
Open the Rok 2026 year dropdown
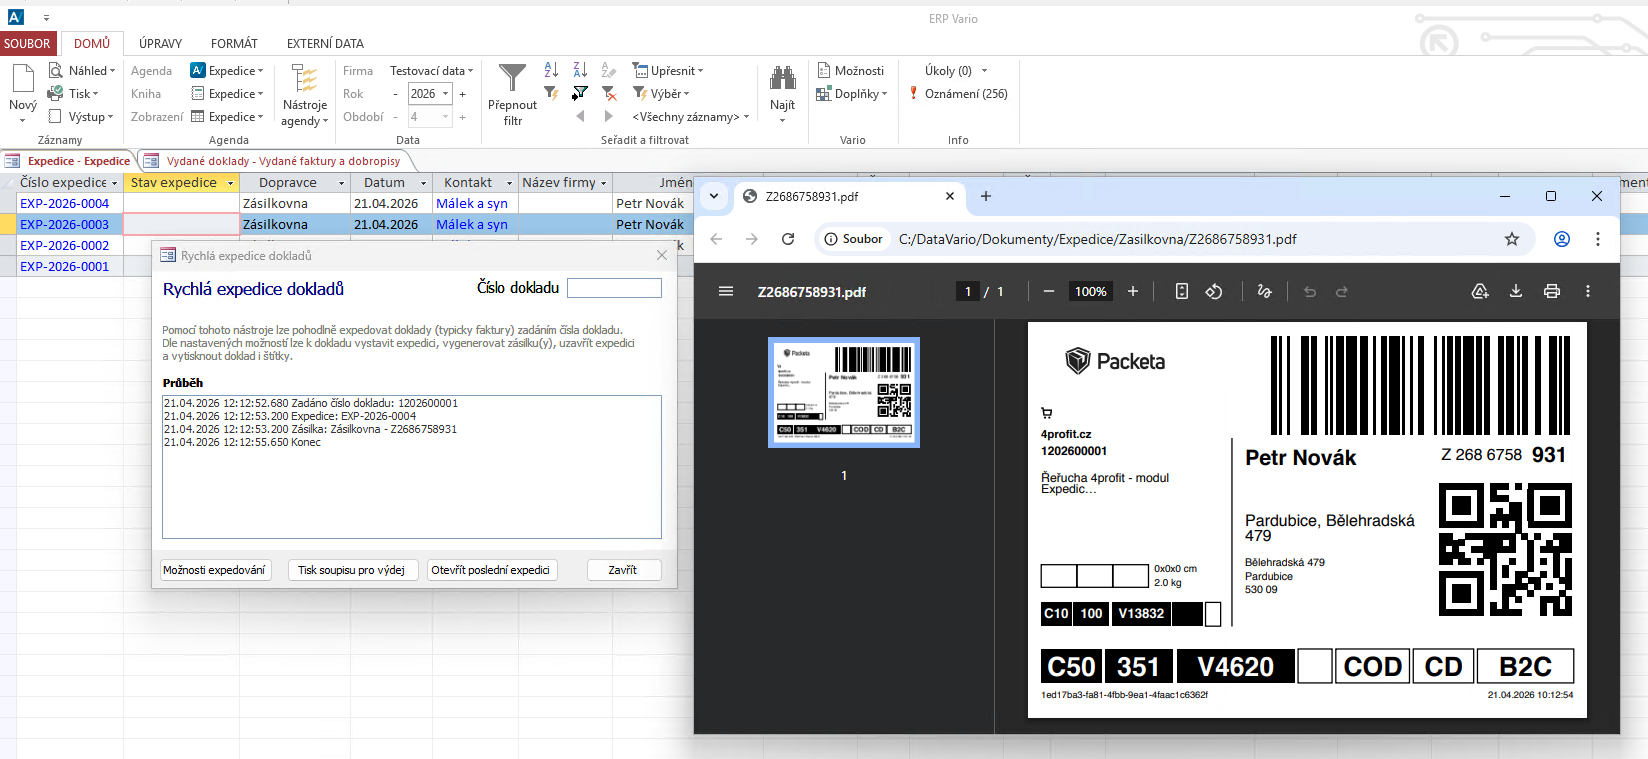click(x=446, y=94)
